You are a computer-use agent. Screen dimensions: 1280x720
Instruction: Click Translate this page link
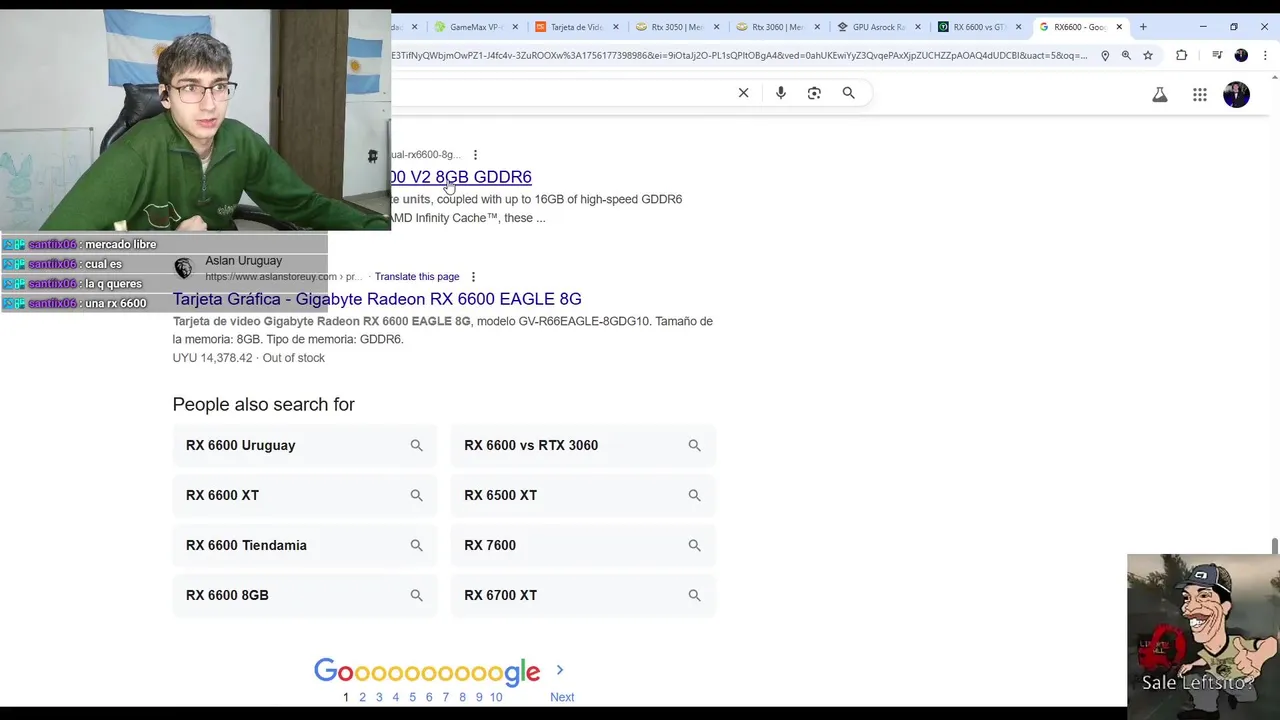(417, 277)
